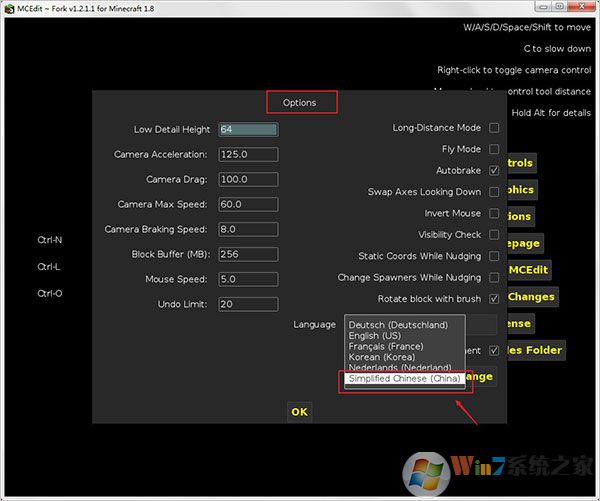Select Simplified Chinese (China) language
600x501 pixels.
pyautogui.click(x=404, y=379)
